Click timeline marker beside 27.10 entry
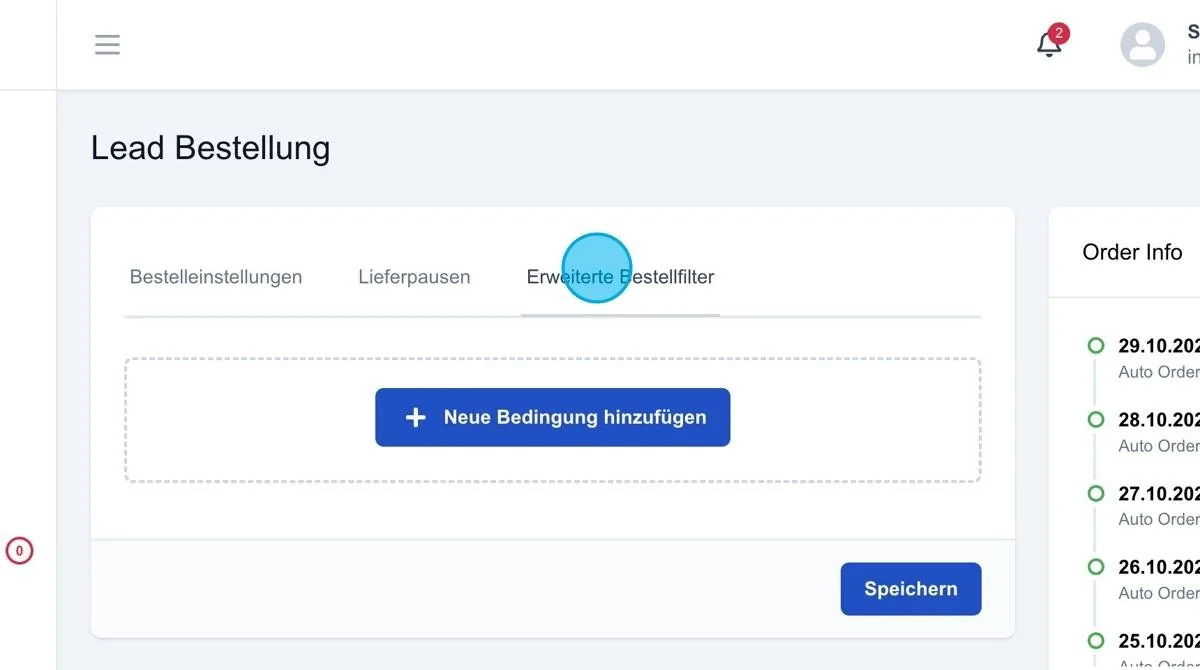The image size is (1200, 670). tap(1096, 493)
